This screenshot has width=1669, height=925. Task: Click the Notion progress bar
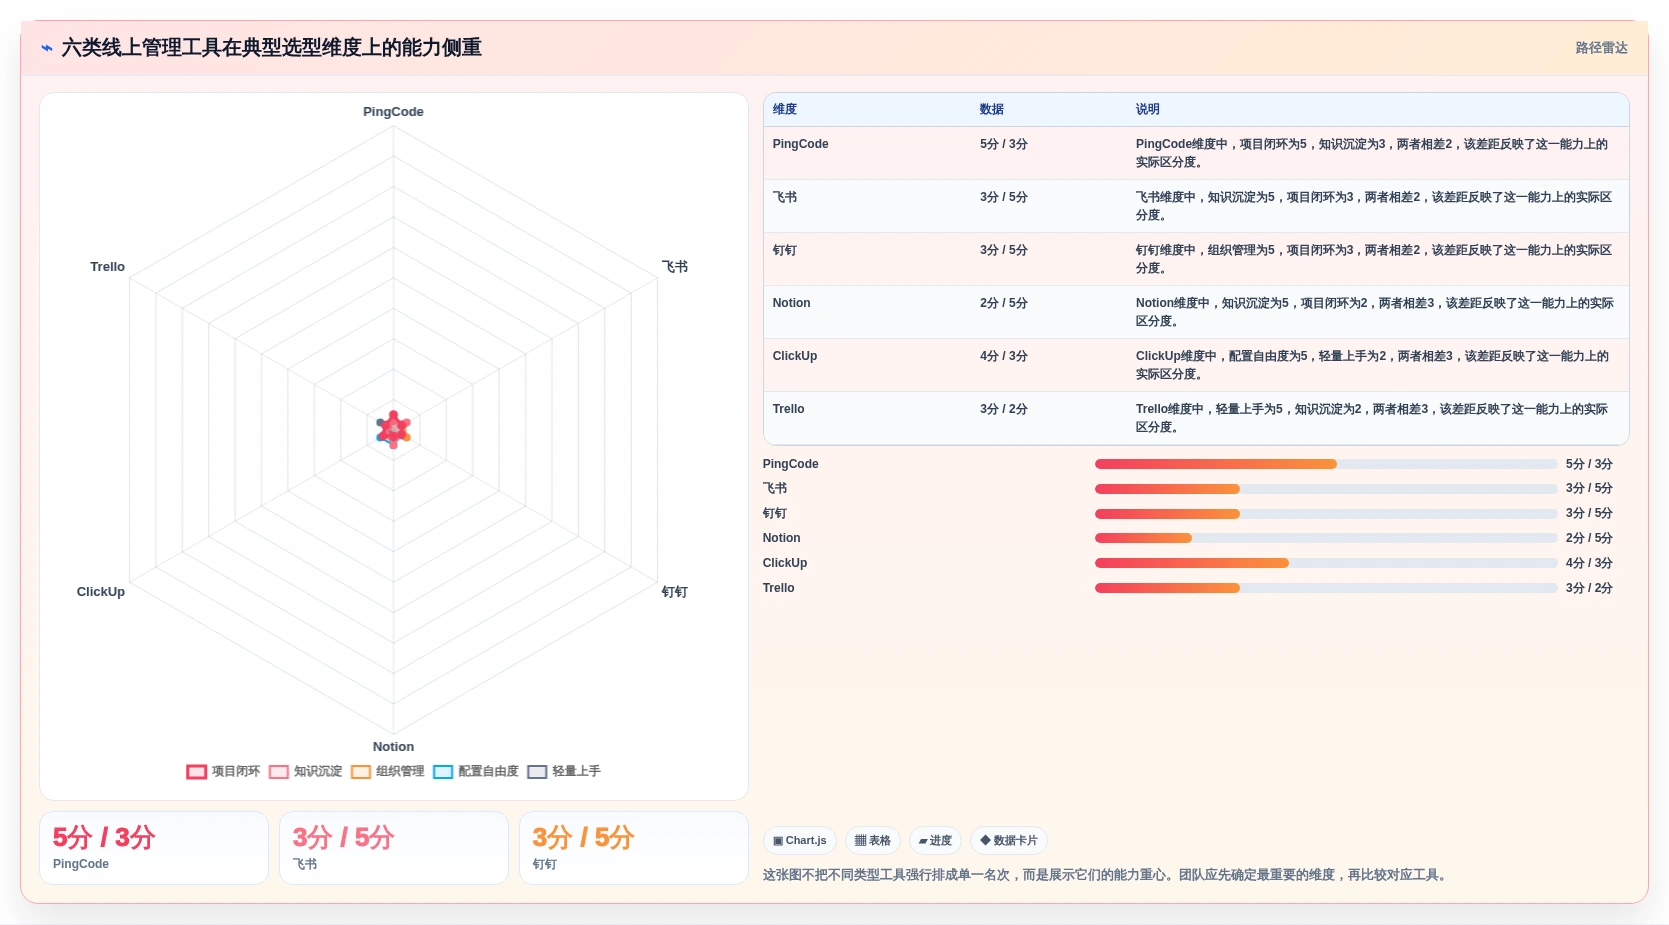coord(1326,538)
